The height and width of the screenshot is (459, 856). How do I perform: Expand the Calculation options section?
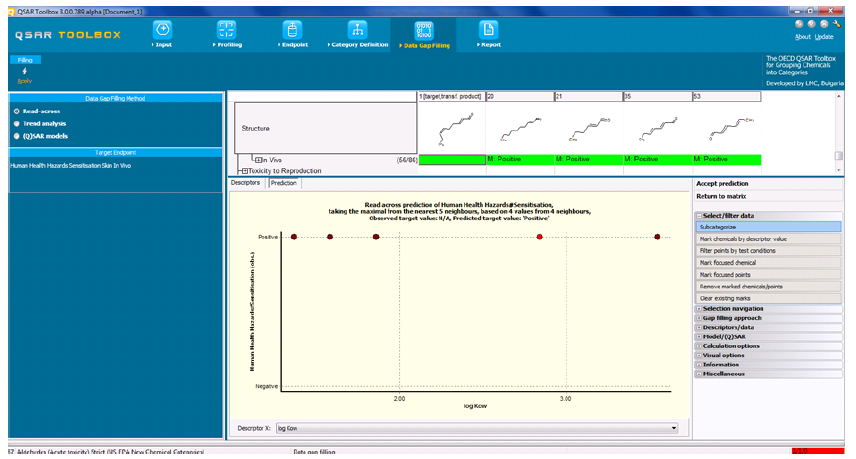(x=699, y=346)
